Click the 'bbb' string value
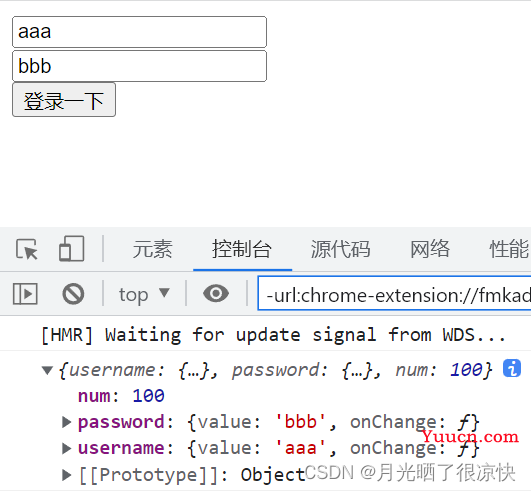The height and width of the screenshot is (491, 531). (301, 422)
